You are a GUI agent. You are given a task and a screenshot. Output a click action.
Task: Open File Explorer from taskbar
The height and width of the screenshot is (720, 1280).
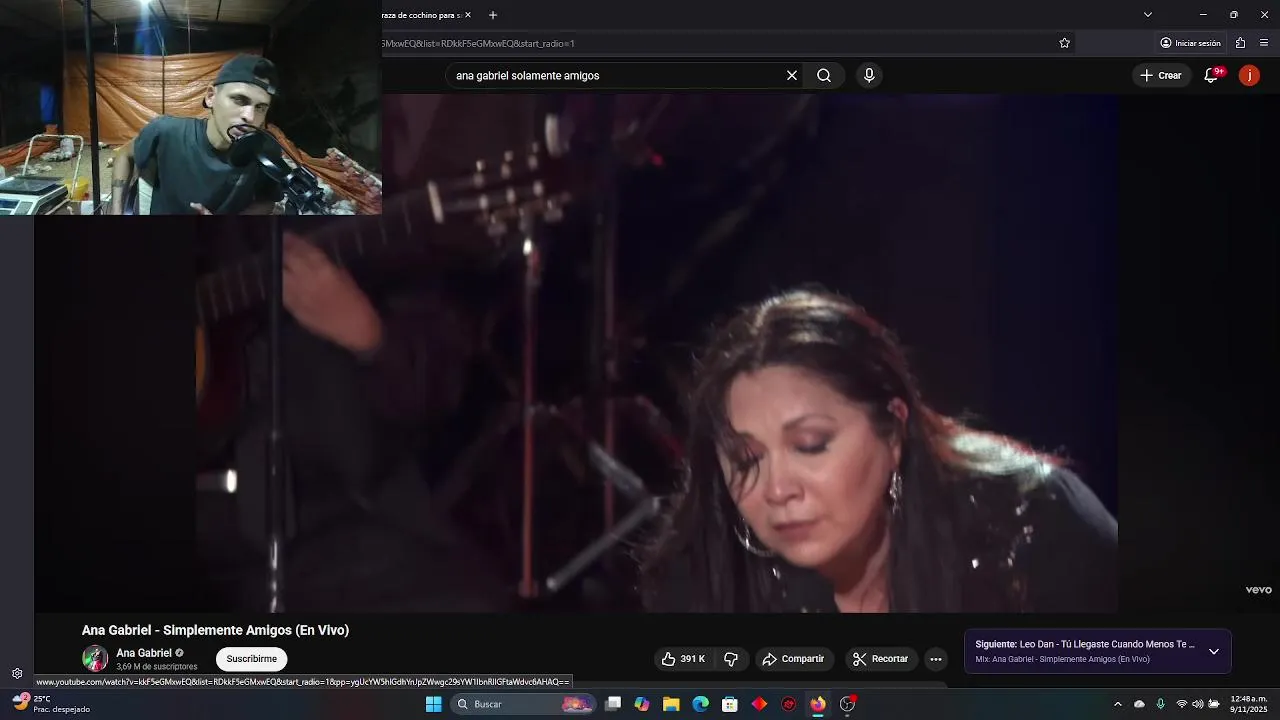[x=671, y=704]
